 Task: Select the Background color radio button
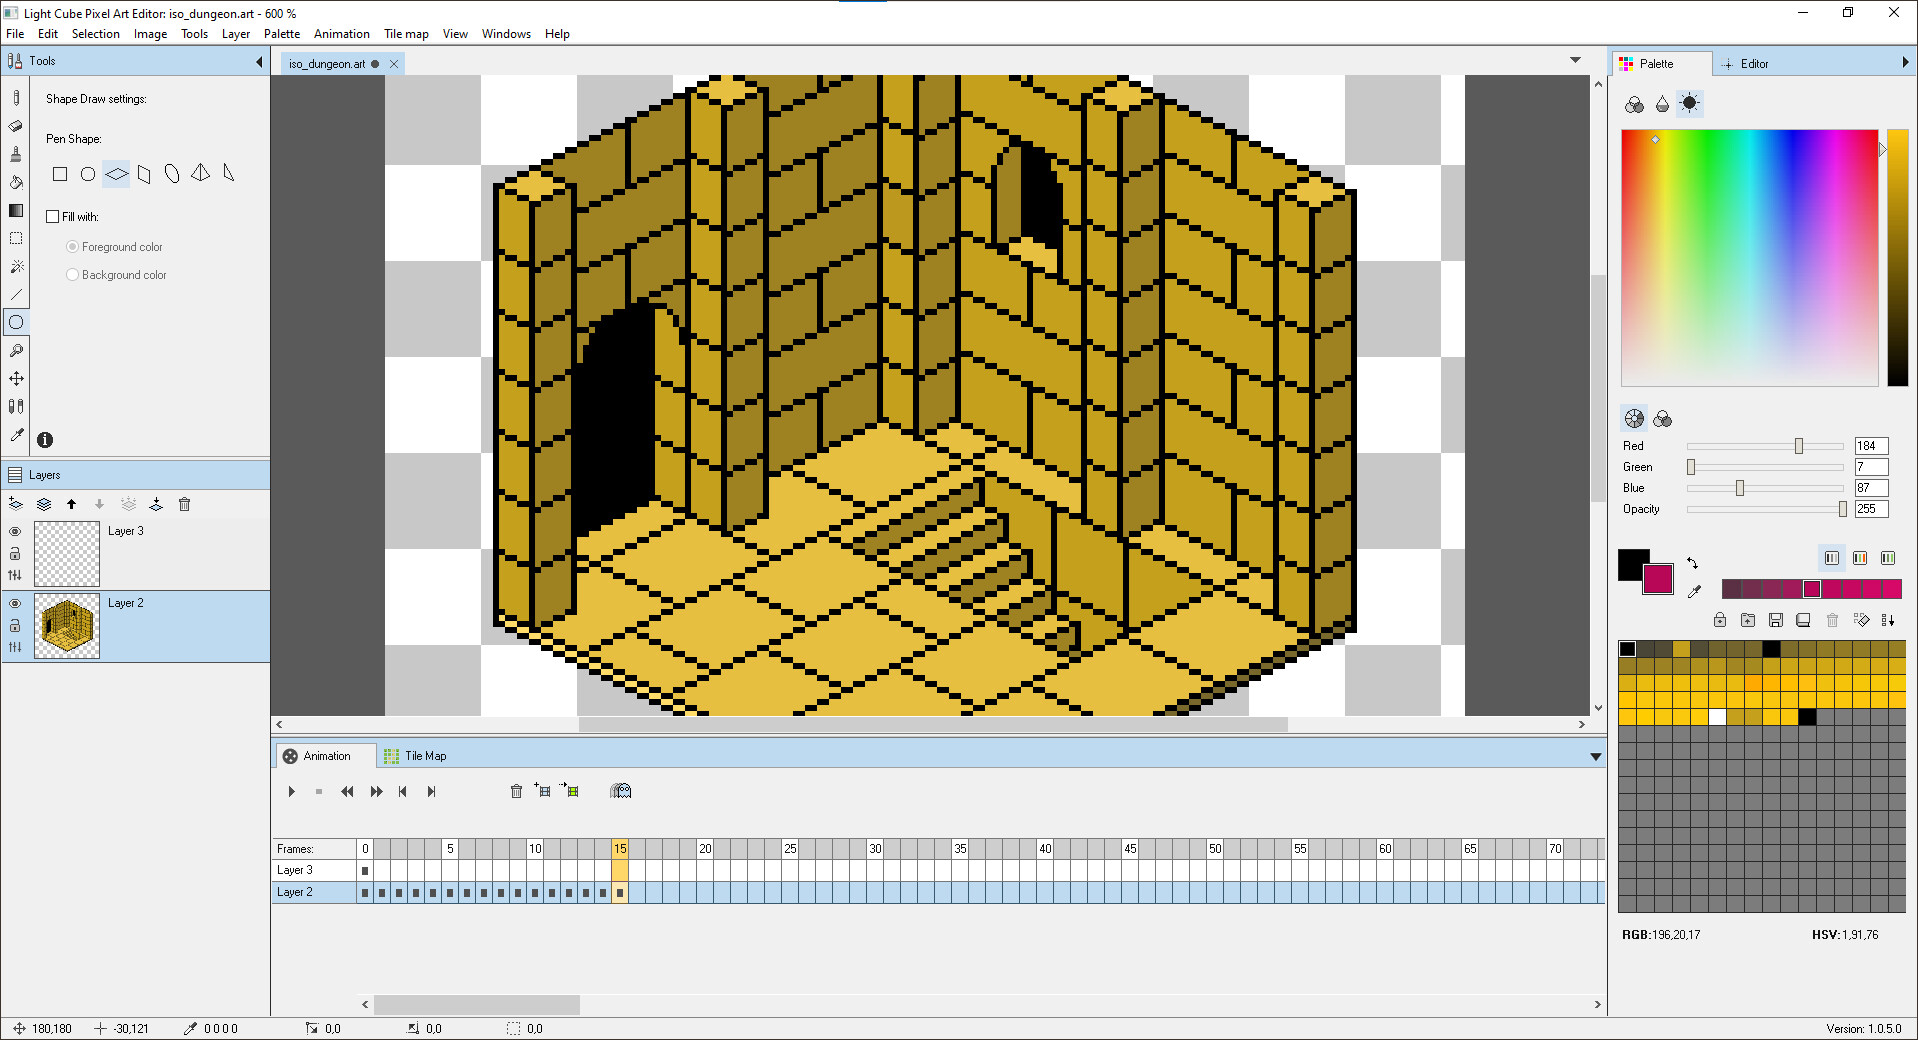tap(72, 274)
